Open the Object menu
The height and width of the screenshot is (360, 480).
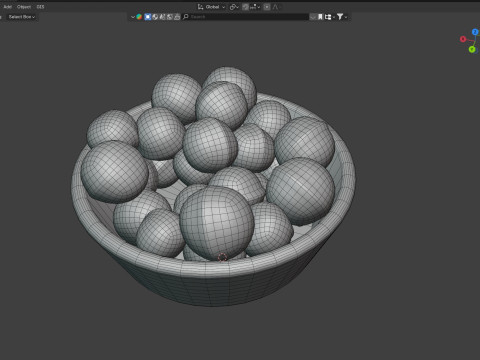(x=24, y=7)
